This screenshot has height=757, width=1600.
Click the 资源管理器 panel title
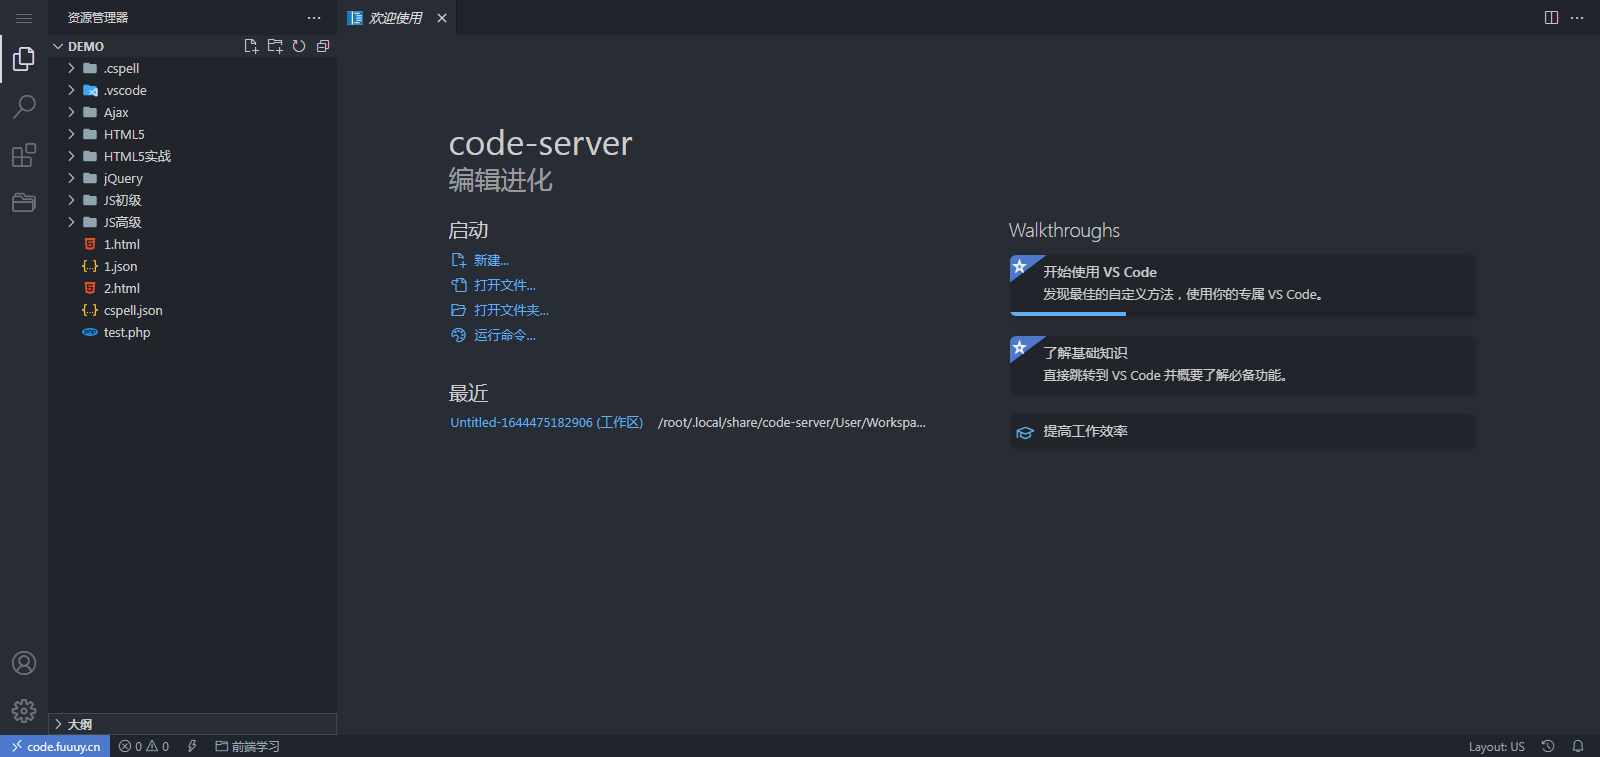pyautogui.click(x=98, y=18)
